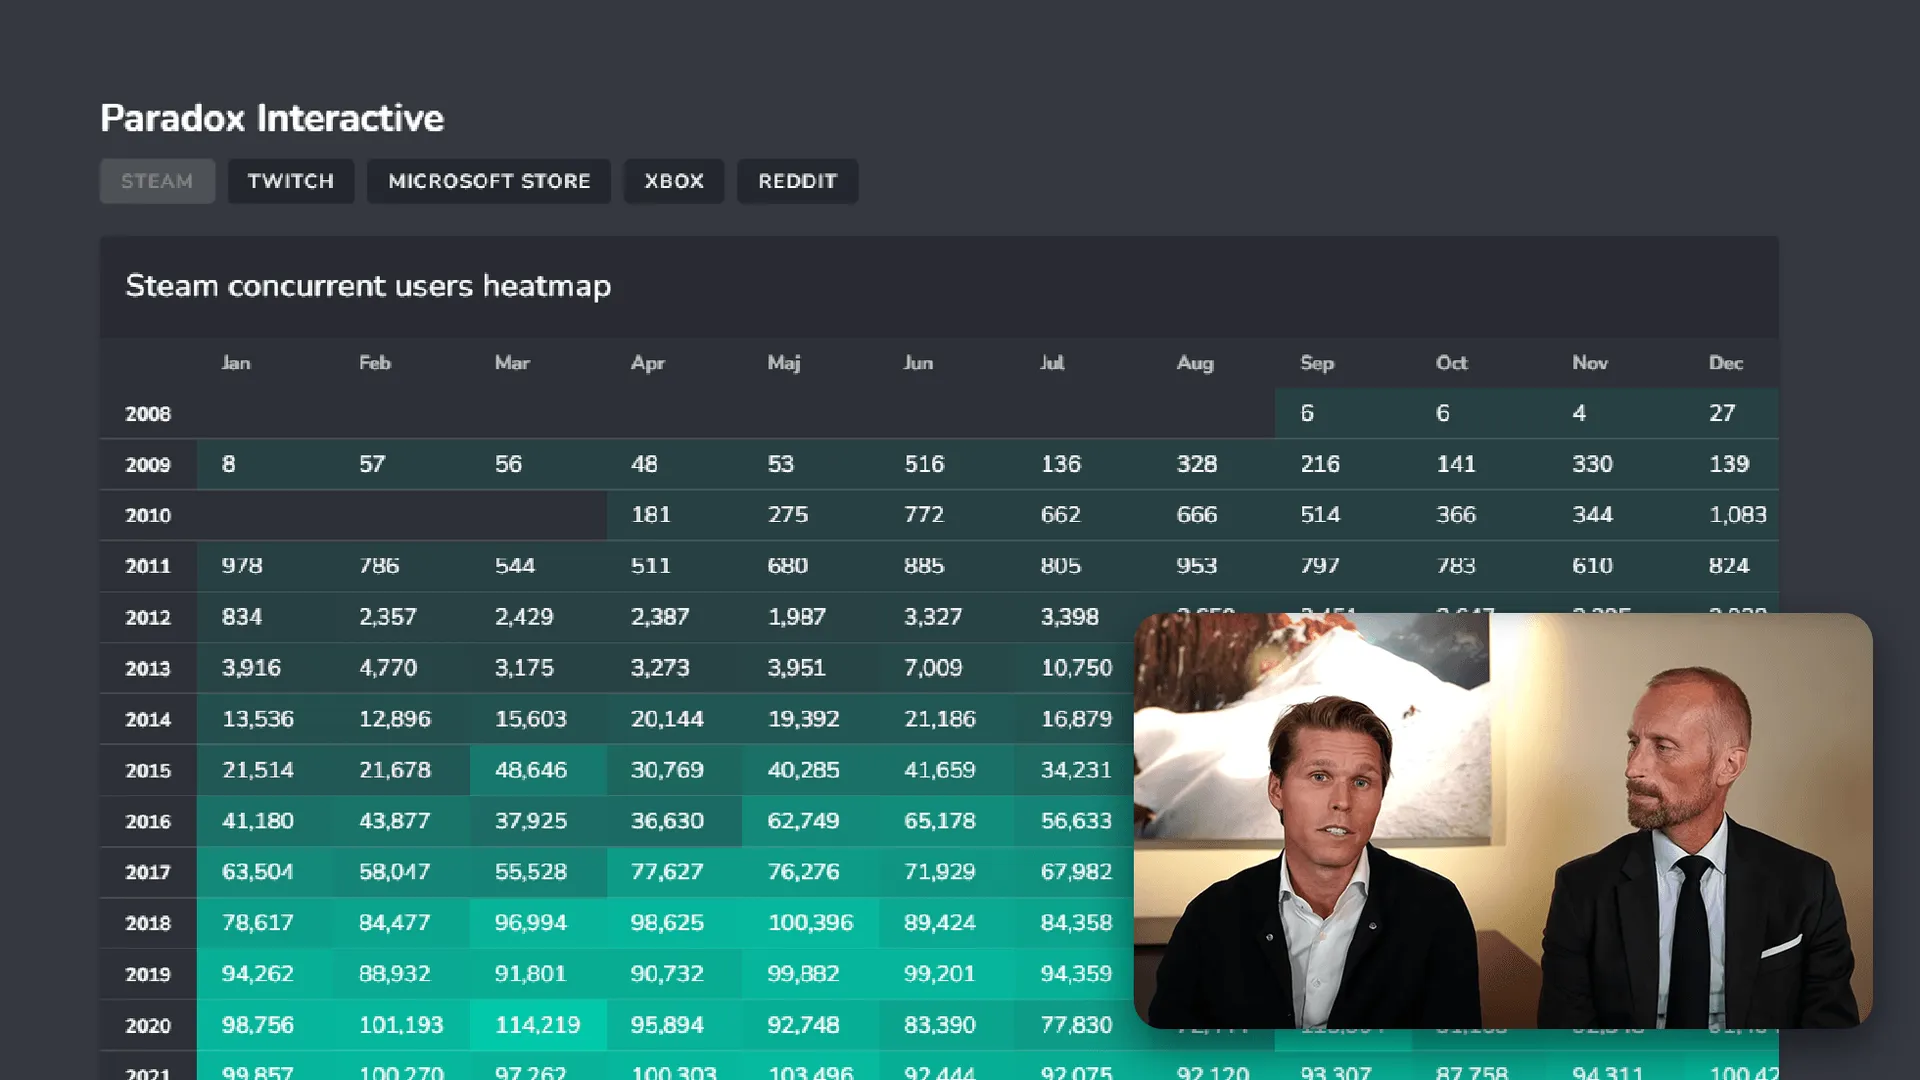Click the 2018 row label

coord(148,924)
